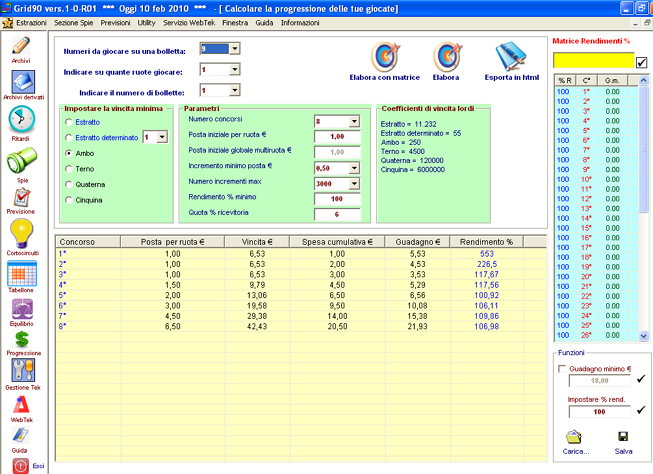Click the Quota % ricevitoria input field
The width and height of the screenshot is (653, 474).
pyautogui.click(x=337, y=214)
